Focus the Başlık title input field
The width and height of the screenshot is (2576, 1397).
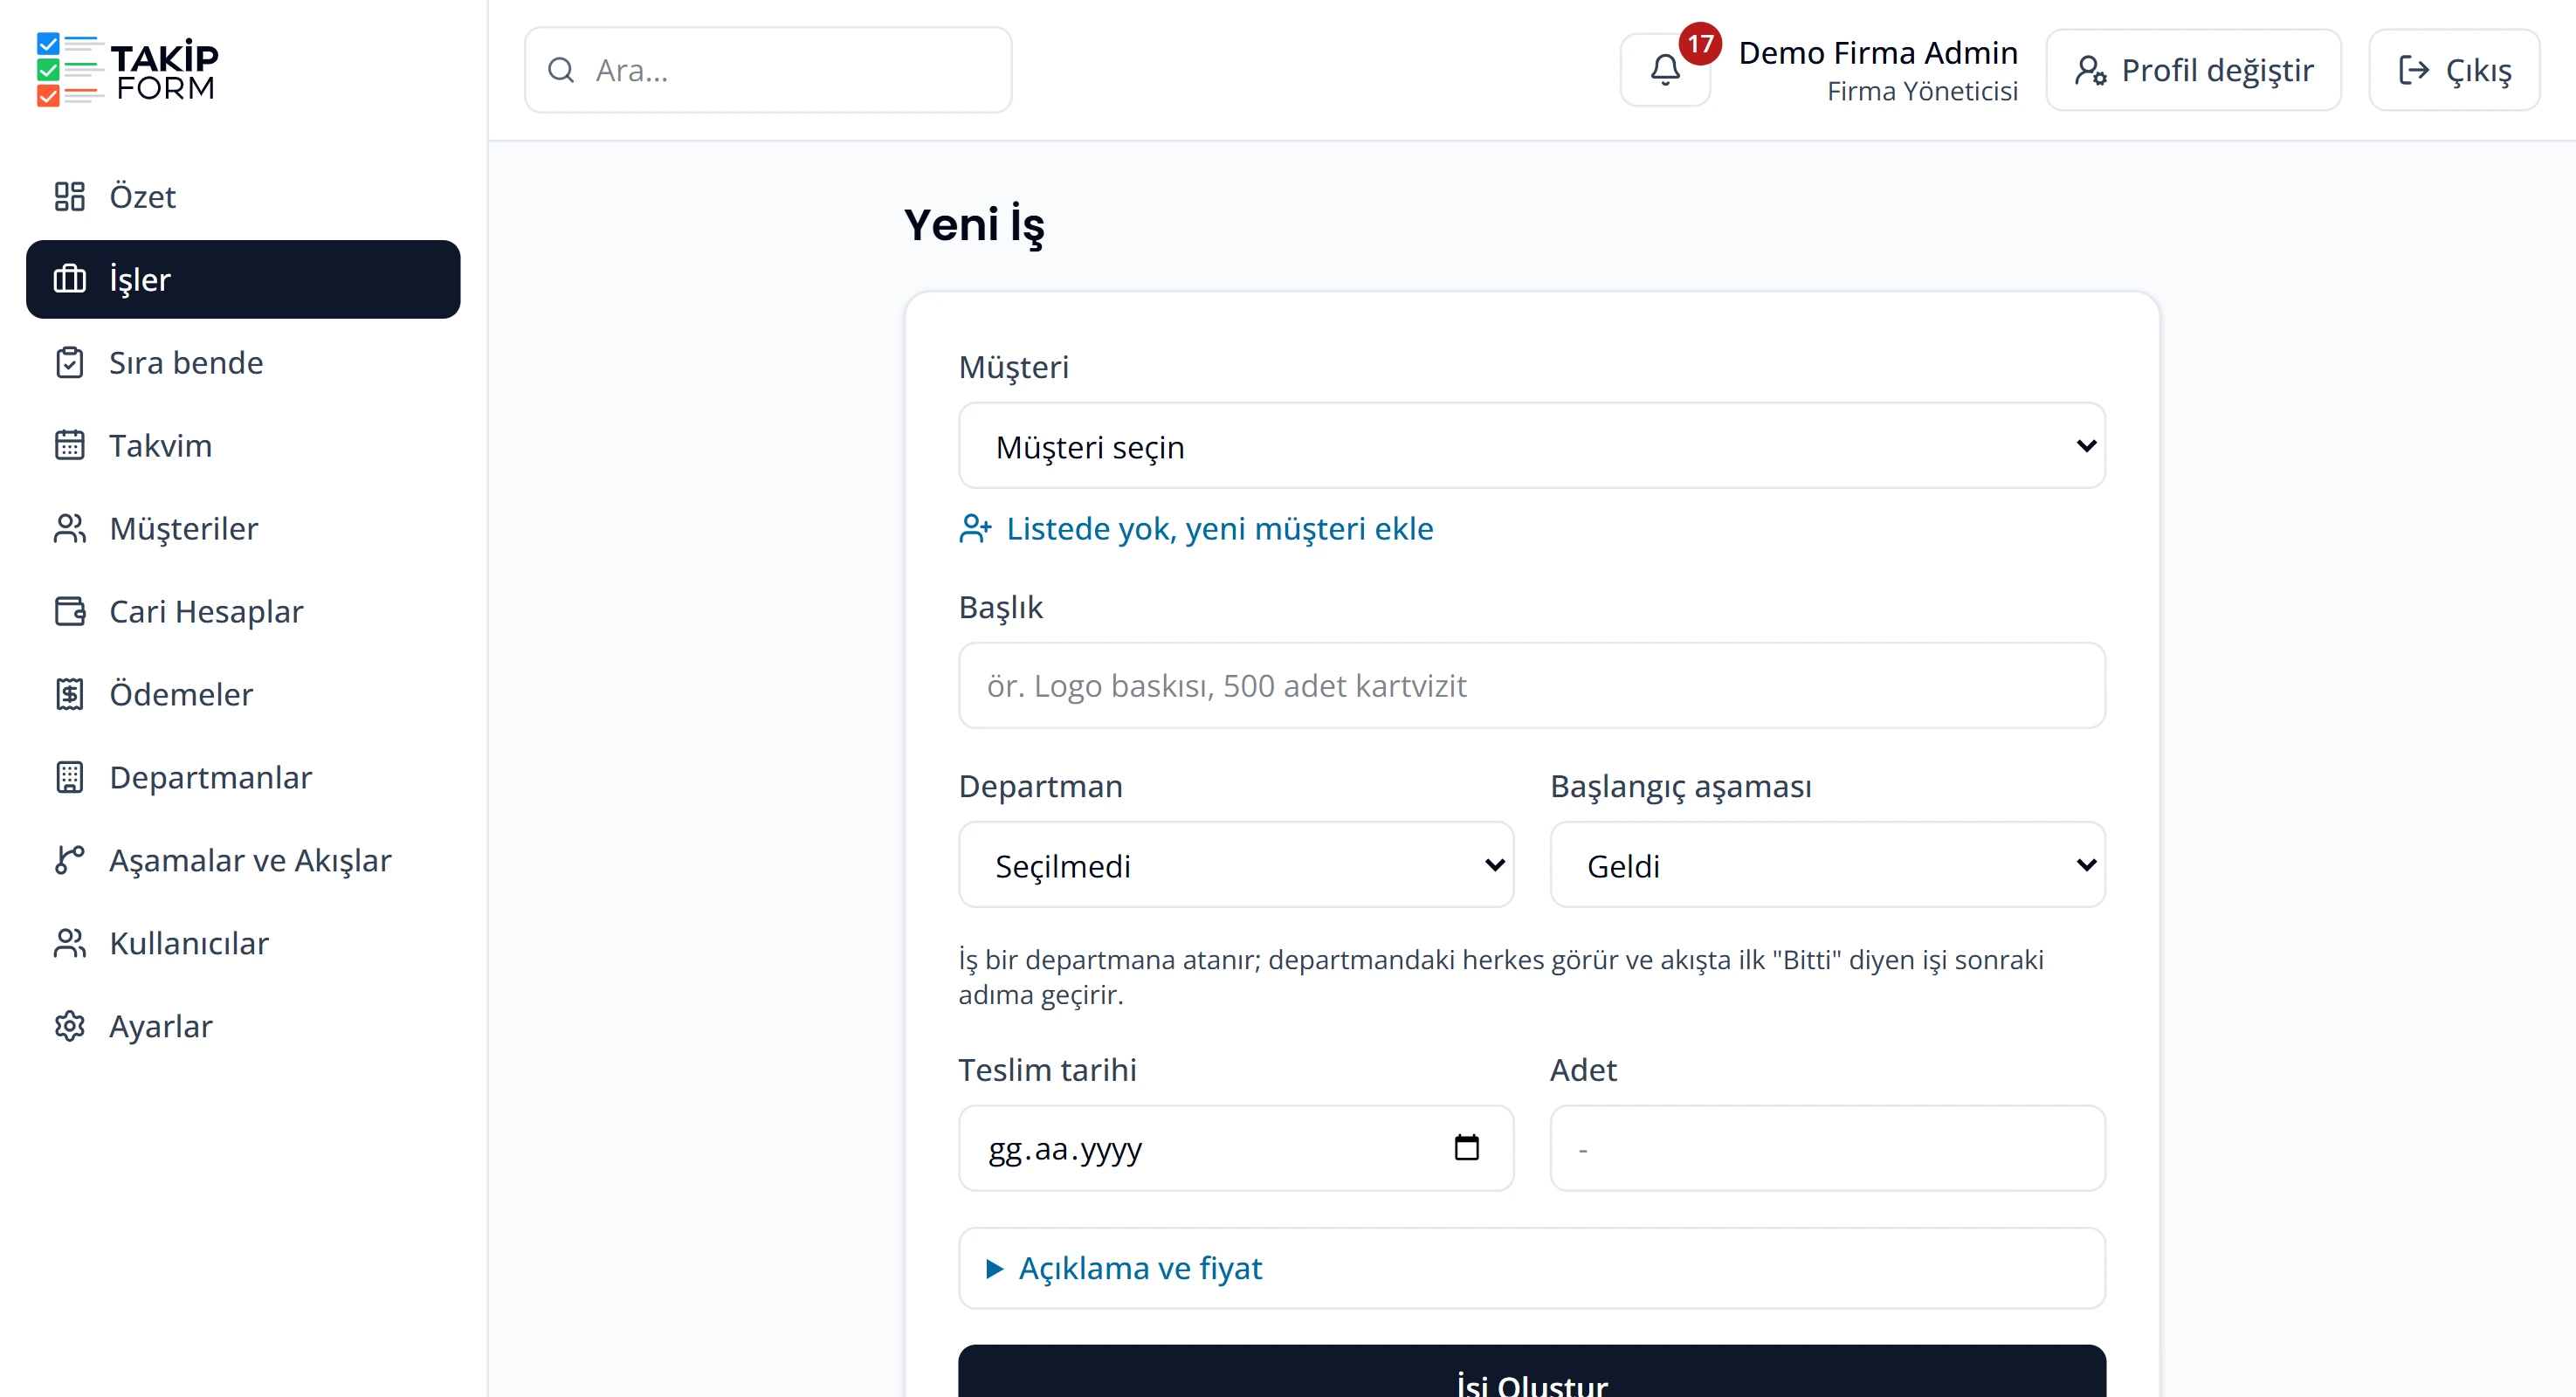point(1531,685)
